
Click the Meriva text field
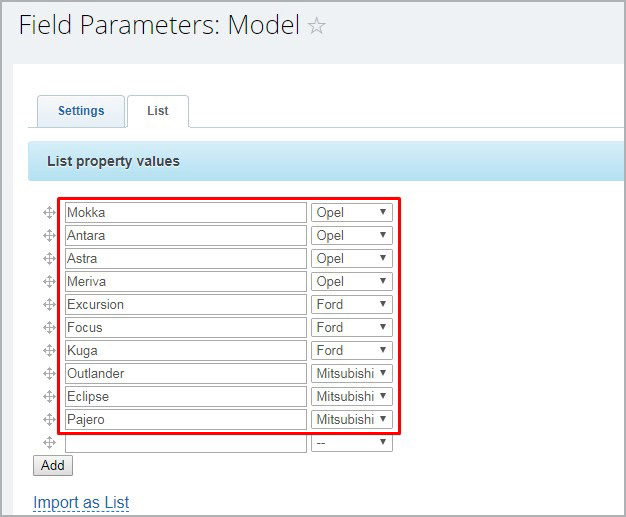click(x=186, y=281)
